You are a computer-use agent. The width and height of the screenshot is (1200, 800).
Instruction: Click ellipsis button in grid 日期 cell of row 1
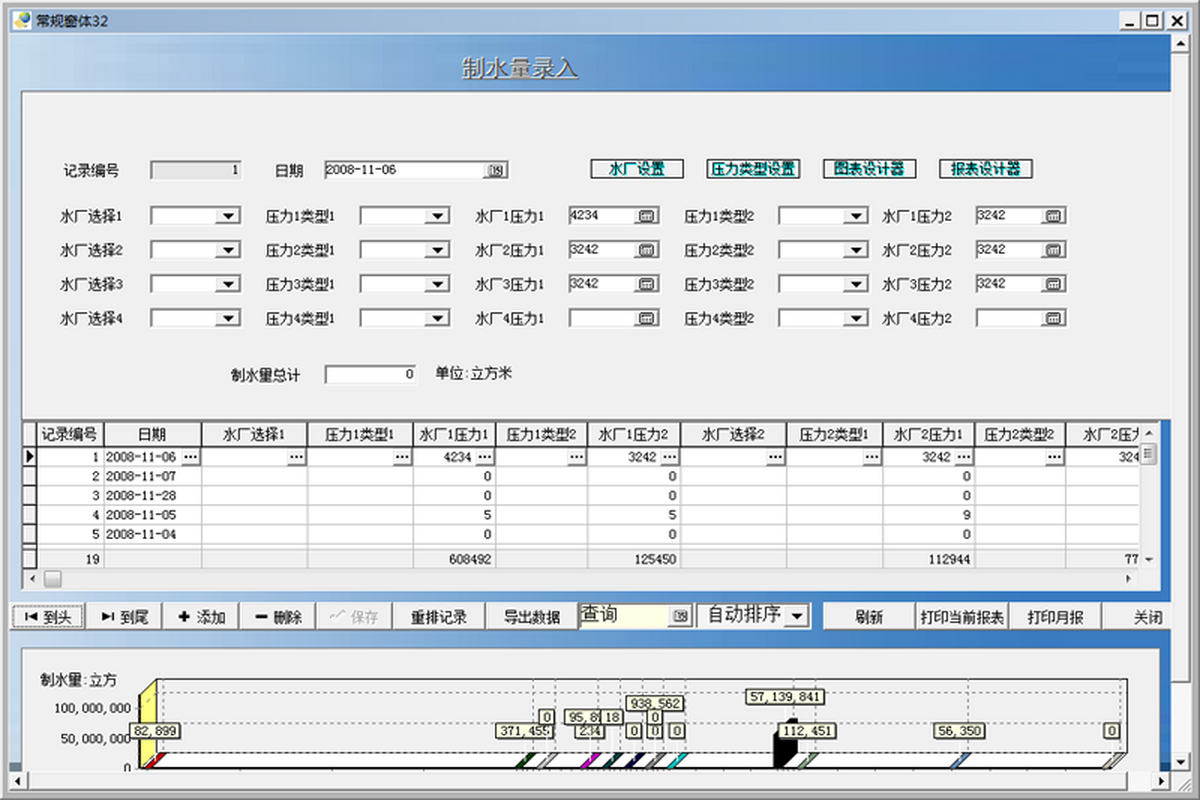[191, 456]
